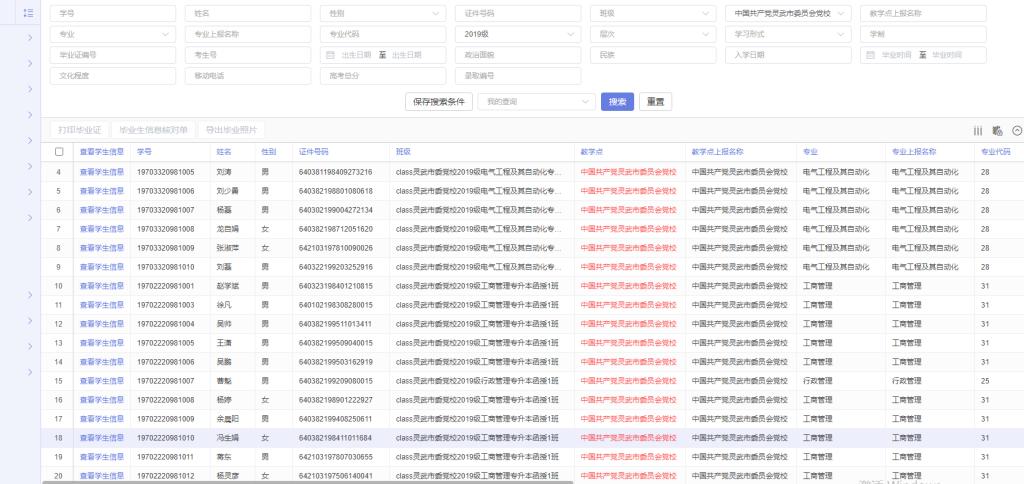This screenshot has height=484, width=1024.
Task: Open the 2019级 grade dropdown
Action: [518, 34]
